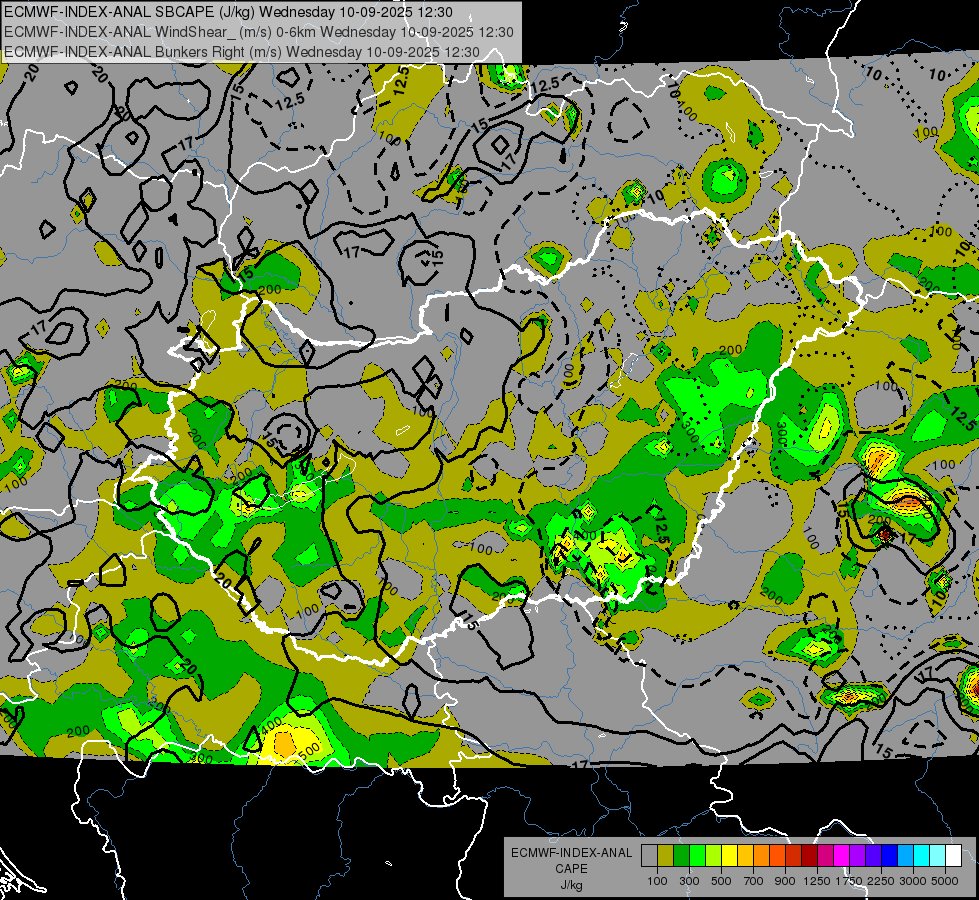Click the crimson-pink legend swatch after 1250

point(825,856)
